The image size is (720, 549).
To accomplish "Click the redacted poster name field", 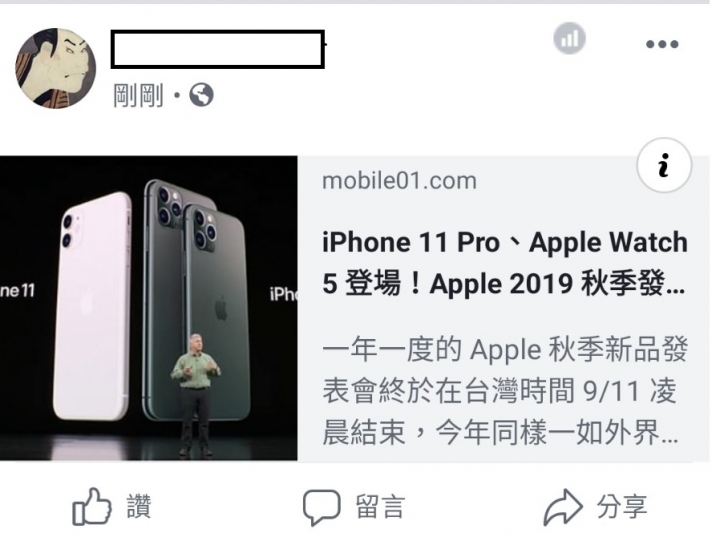I will [x=218, y=49].
